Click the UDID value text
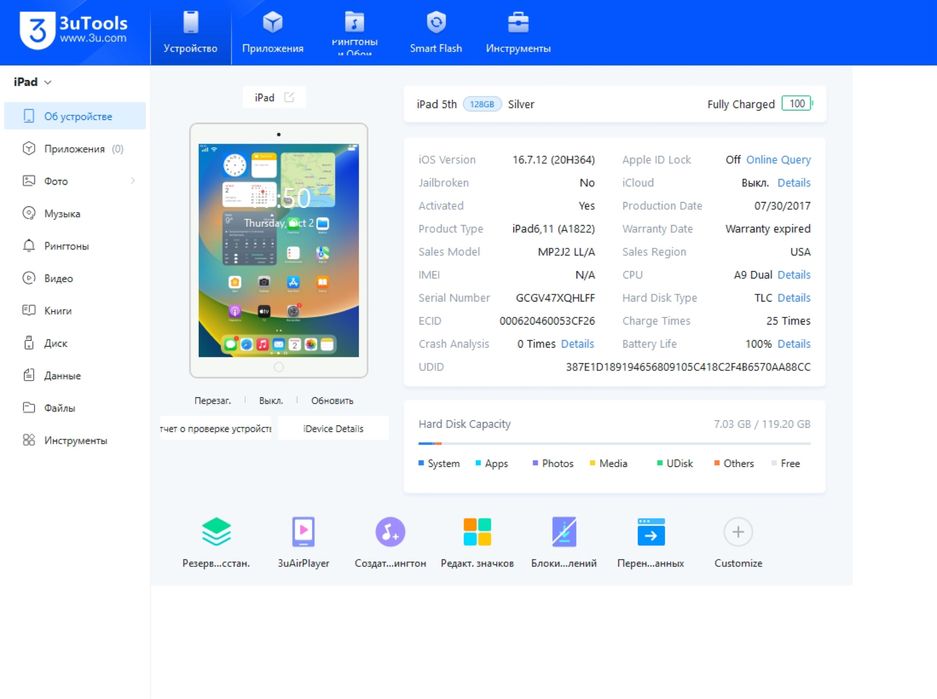This screenshot has width=937, height=699. point(688,367)
